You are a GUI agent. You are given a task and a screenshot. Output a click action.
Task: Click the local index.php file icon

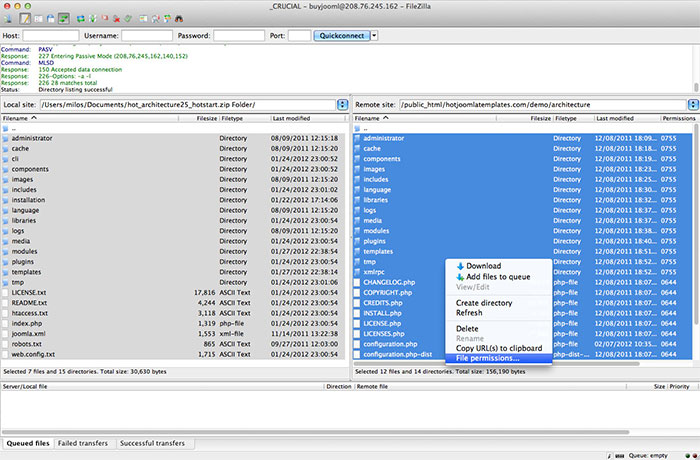coord(5,323)
